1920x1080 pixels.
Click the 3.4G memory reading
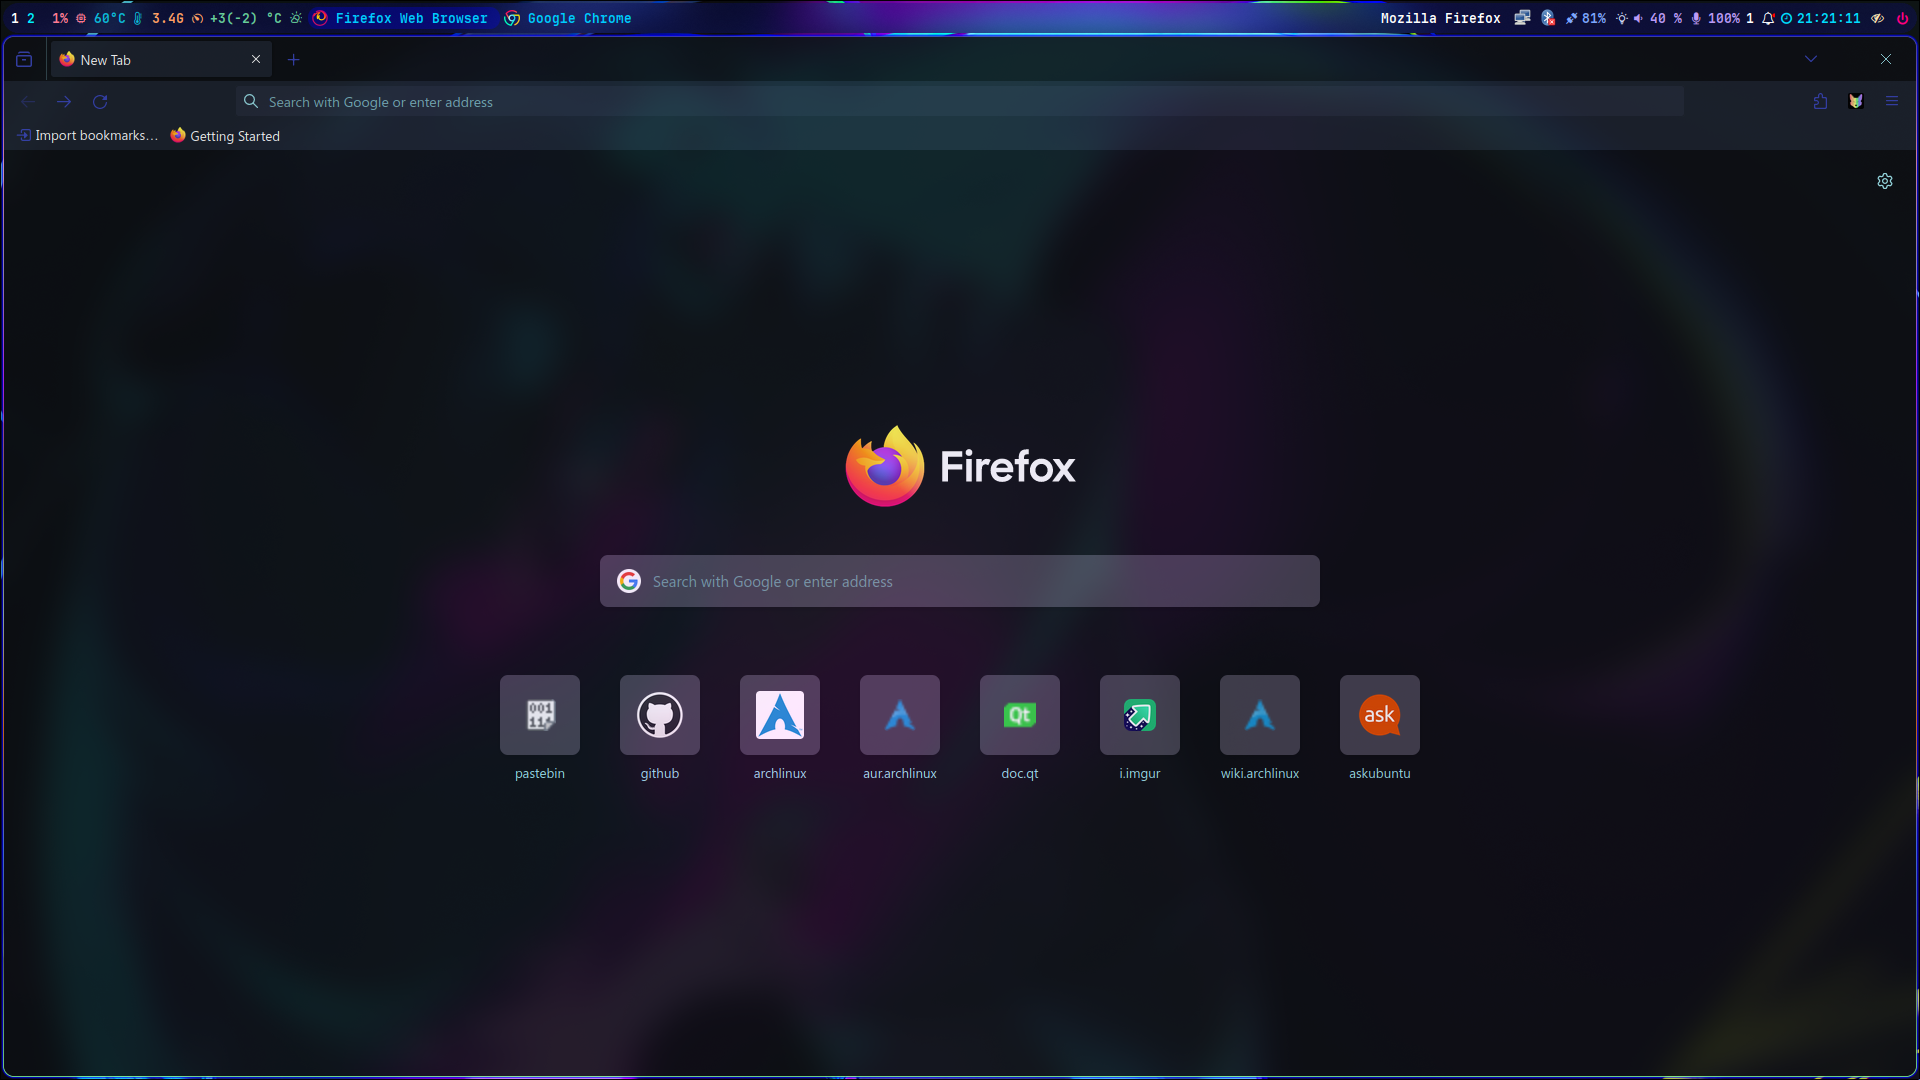168,18
